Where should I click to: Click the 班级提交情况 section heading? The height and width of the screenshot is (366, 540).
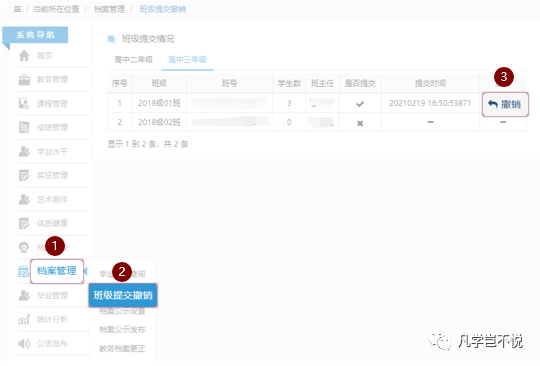pos(148,39)
